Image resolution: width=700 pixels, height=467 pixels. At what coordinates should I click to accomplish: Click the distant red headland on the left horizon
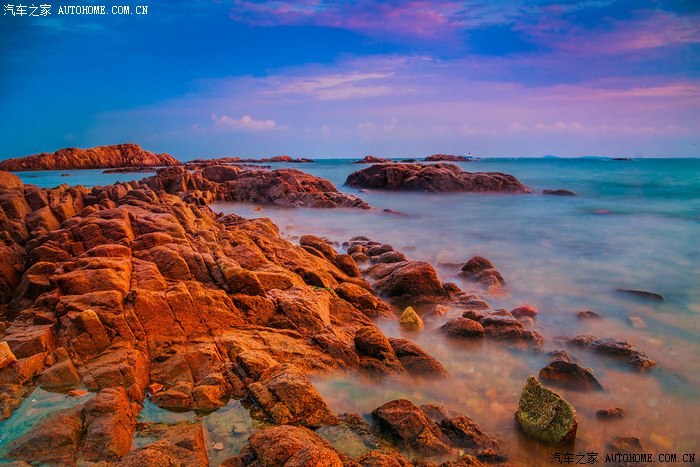(x=88, y=157)
